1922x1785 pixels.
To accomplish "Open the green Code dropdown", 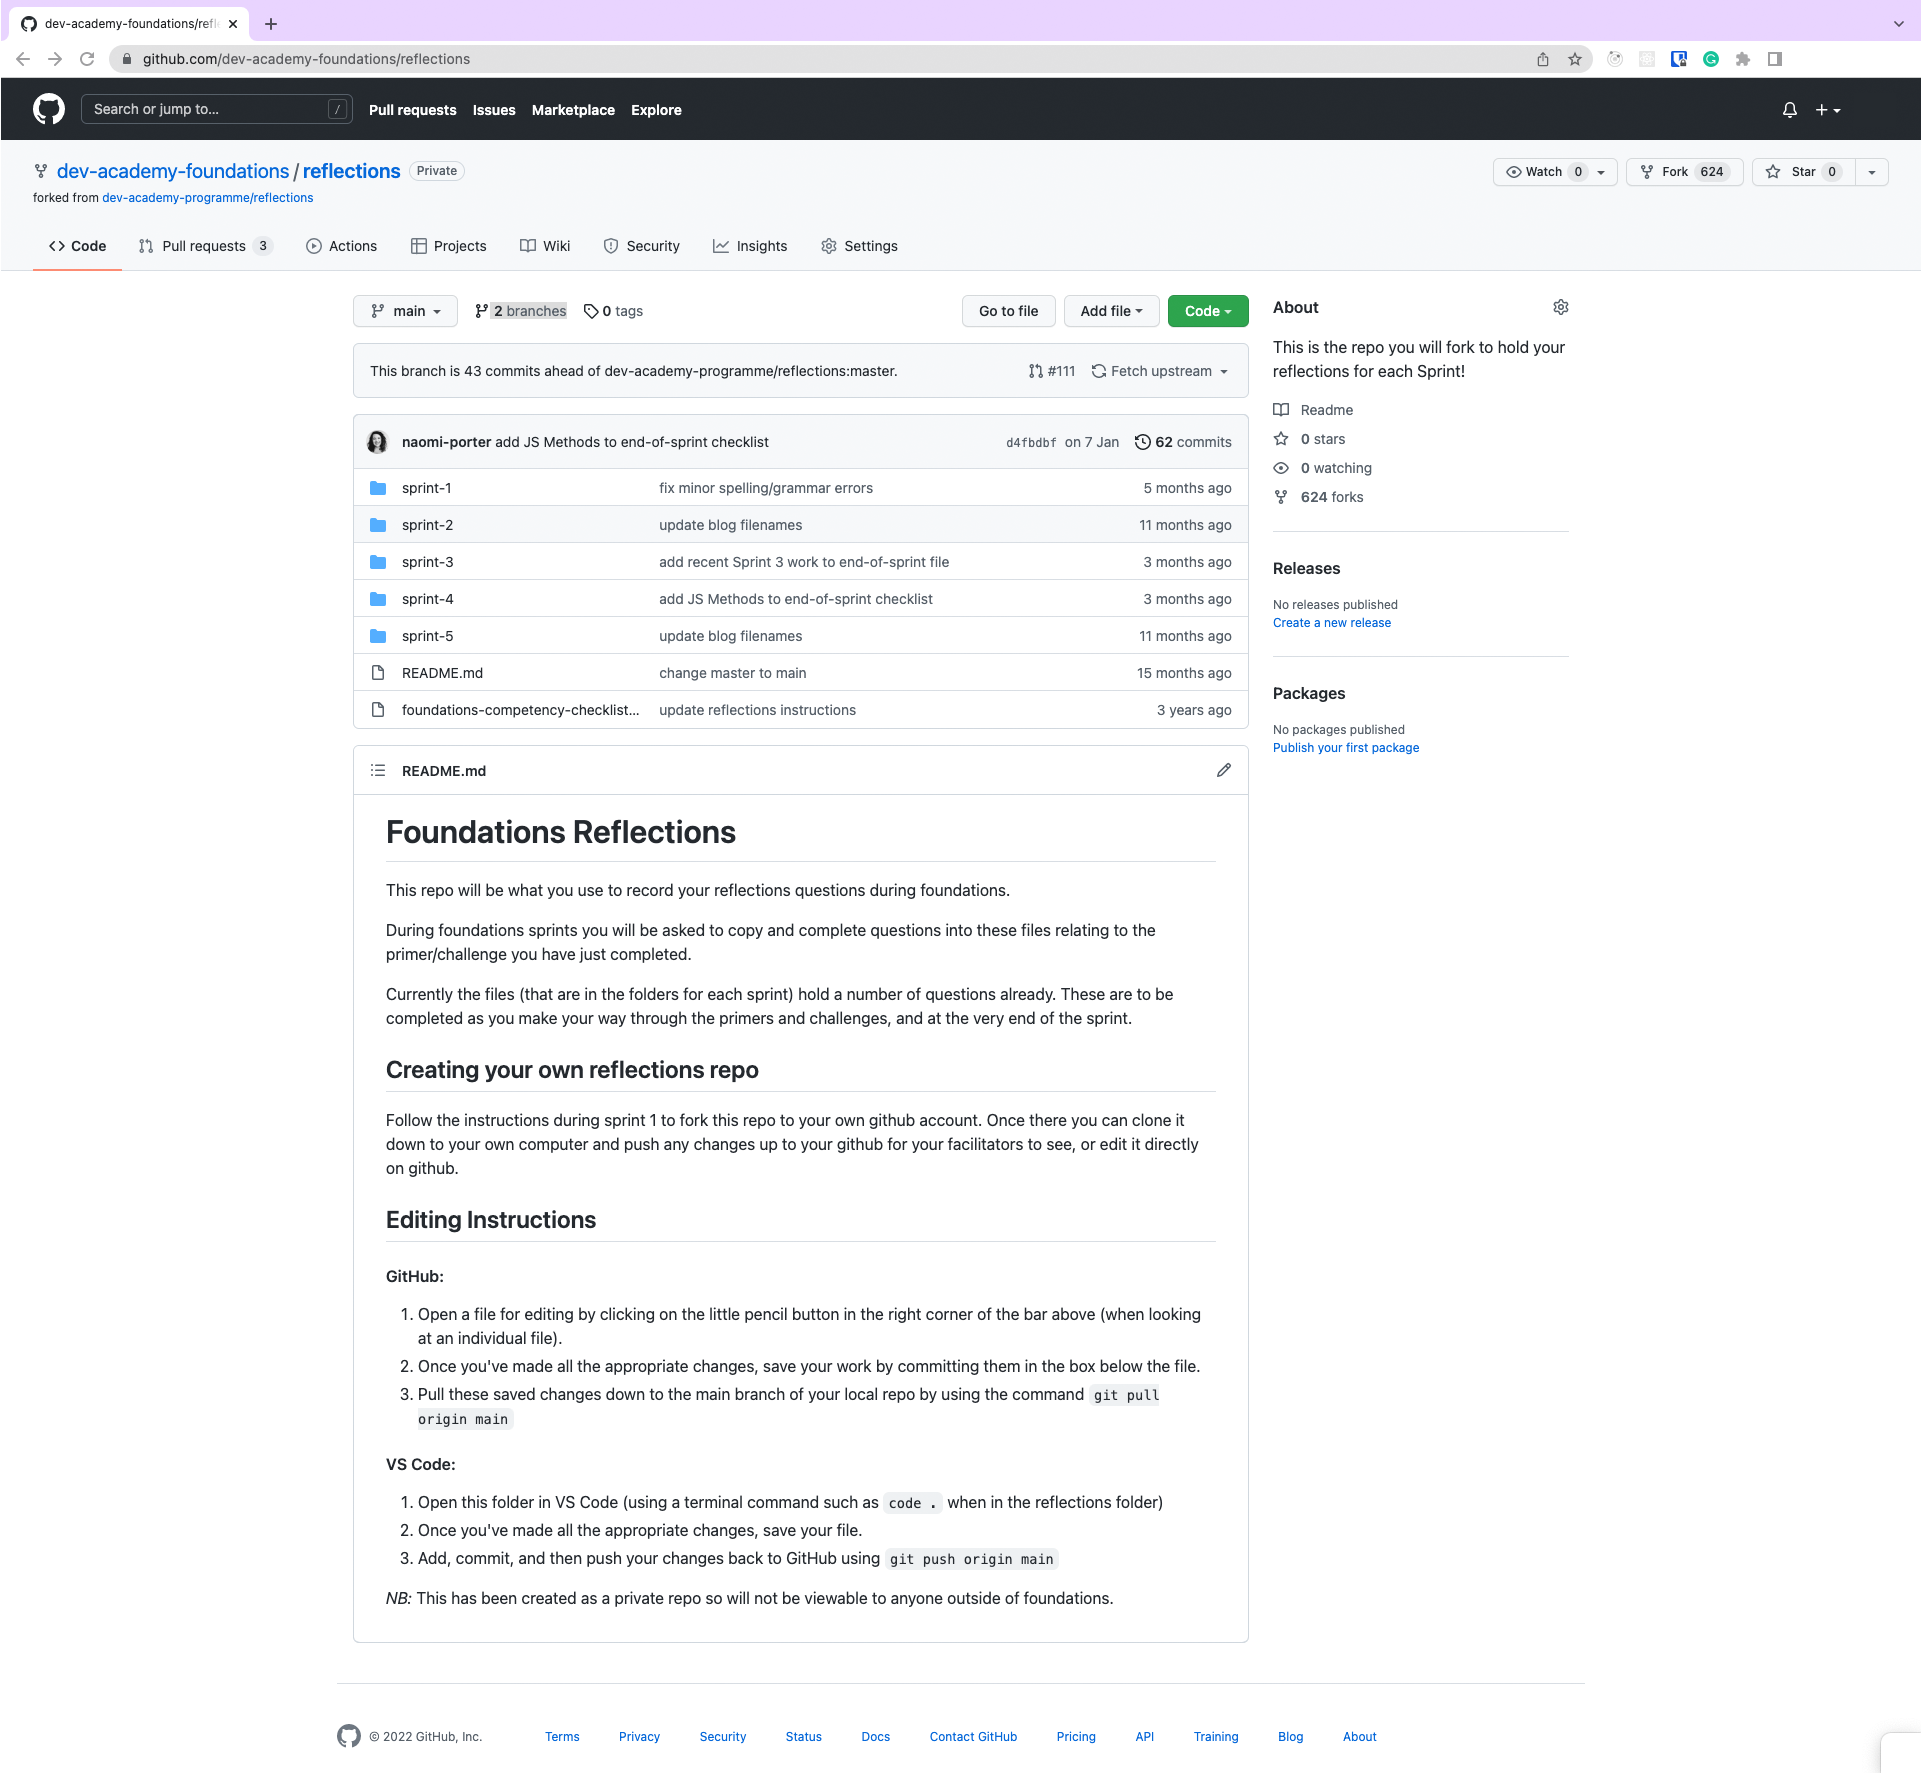I will pos(1207,311).
